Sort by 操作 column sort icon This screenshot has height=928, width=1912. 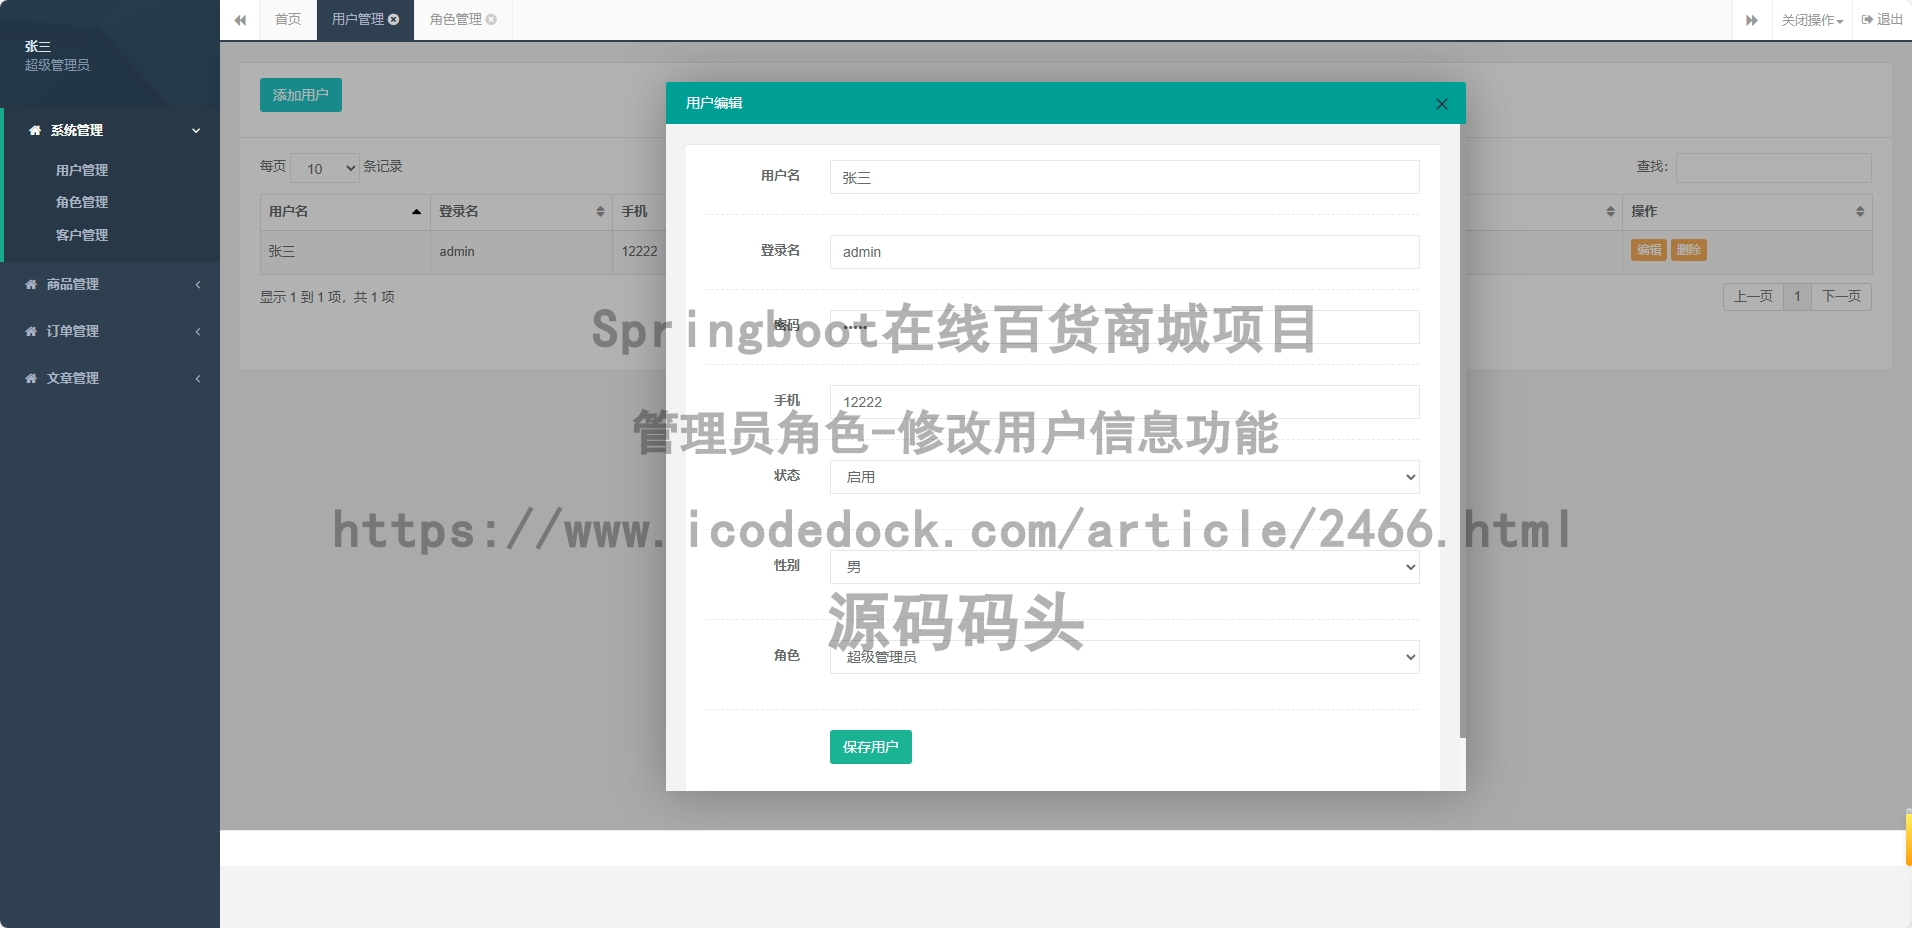click(1860, 211)
